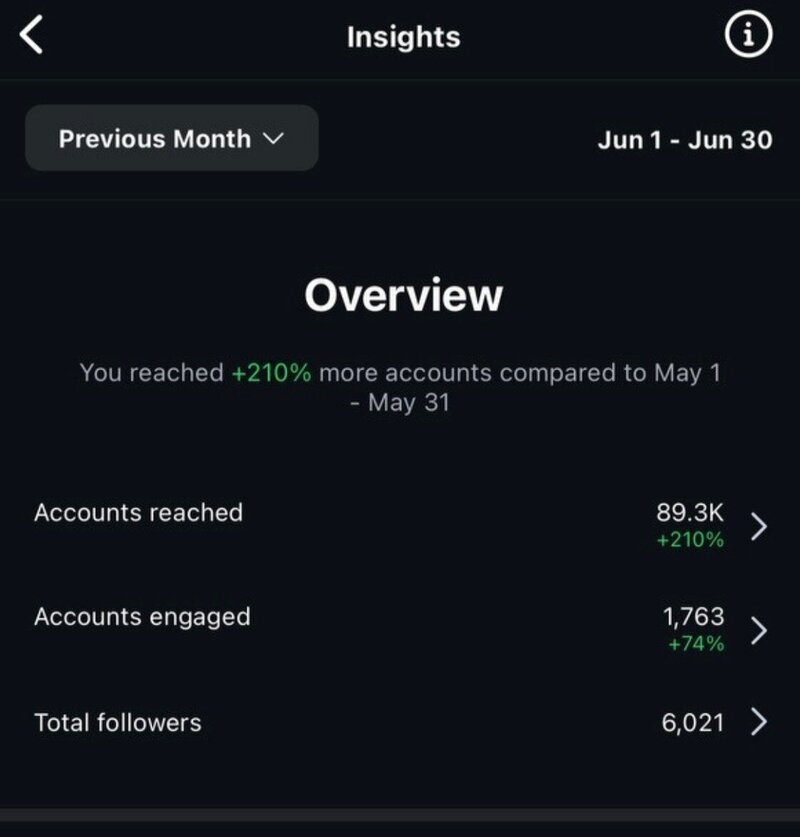Tap the 1,763 accounts engaged value
800x837 pixels.
point(693,617)
